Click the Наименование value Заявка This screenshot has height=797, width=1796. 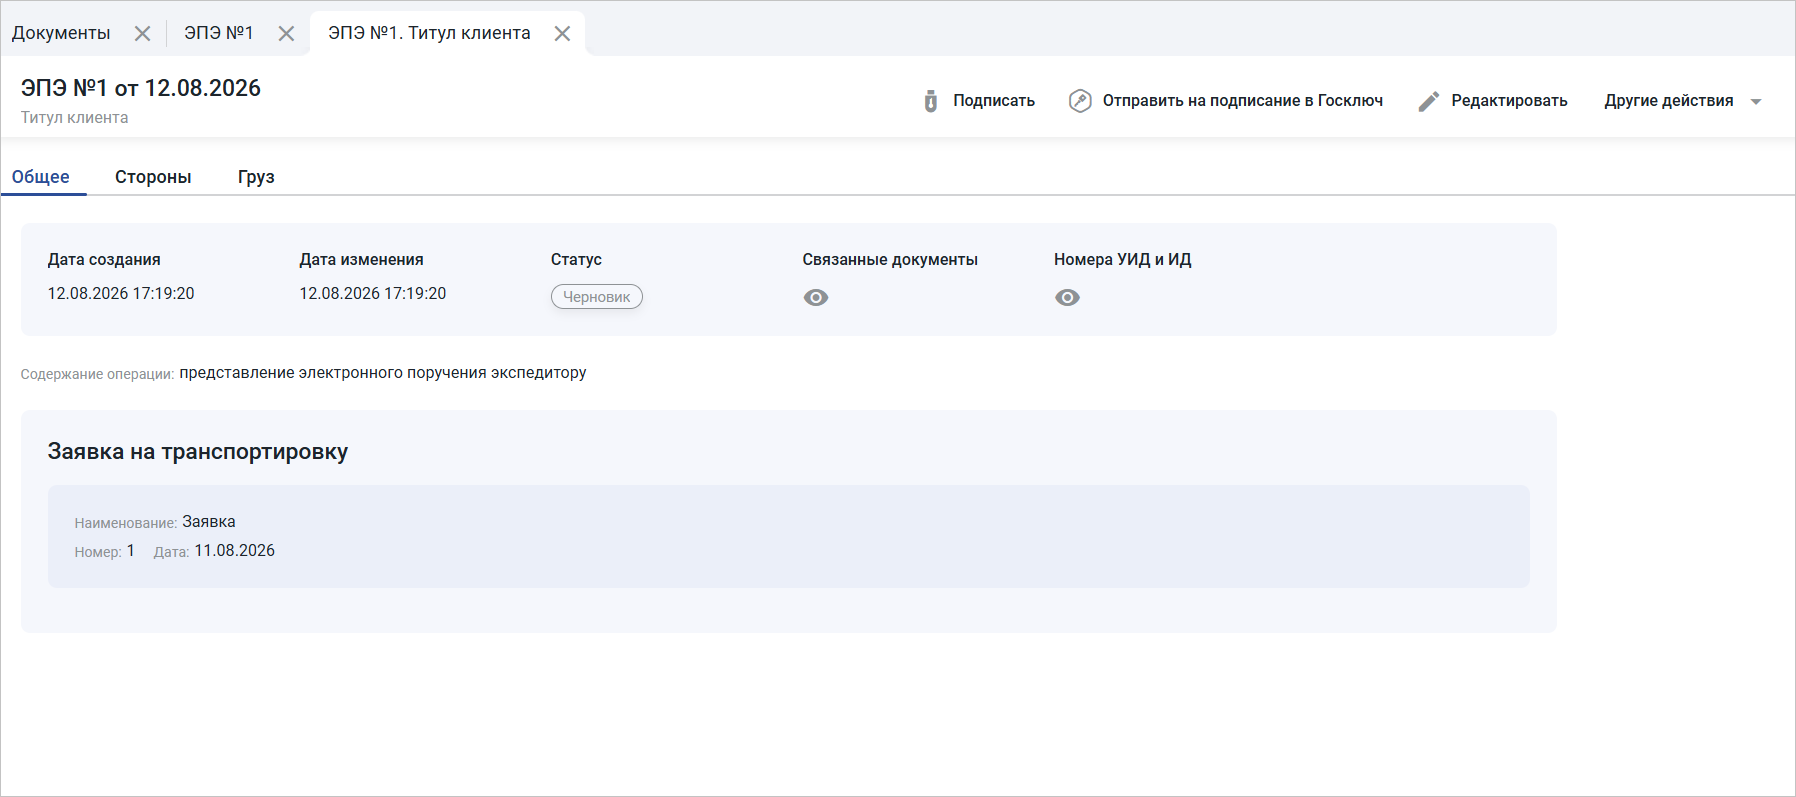click(209, 522)
